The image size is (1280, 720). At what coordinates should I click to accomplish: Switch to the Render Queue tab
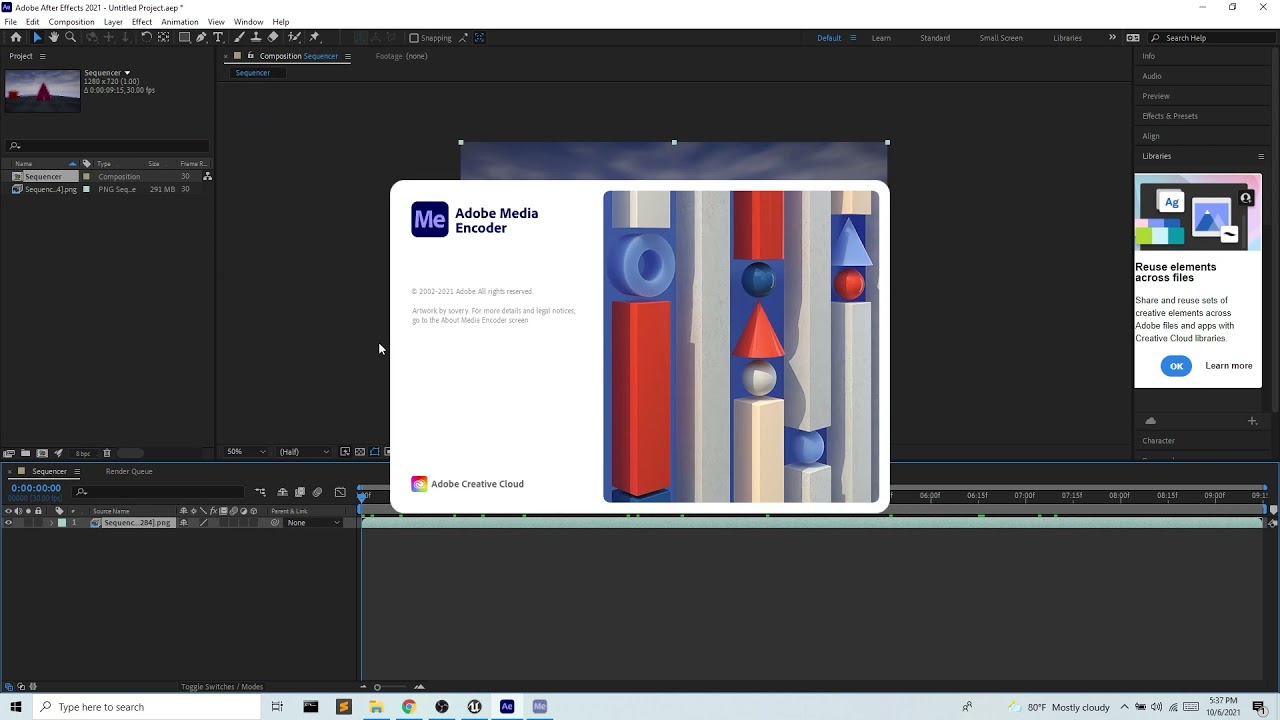point(129,471)
